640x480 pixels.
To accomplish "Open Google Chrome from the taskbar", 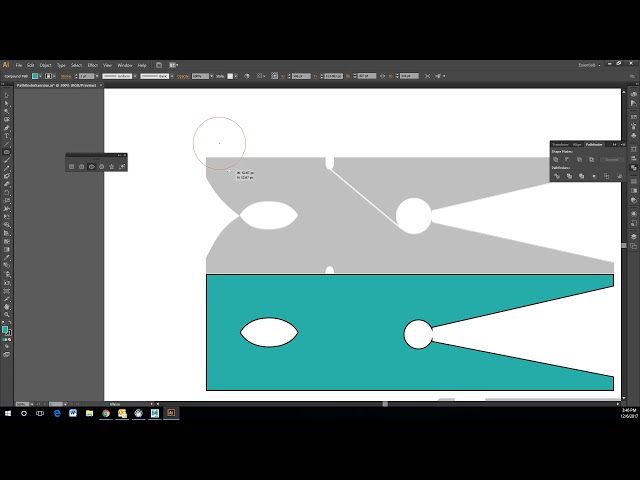I will tap(106, 413).
